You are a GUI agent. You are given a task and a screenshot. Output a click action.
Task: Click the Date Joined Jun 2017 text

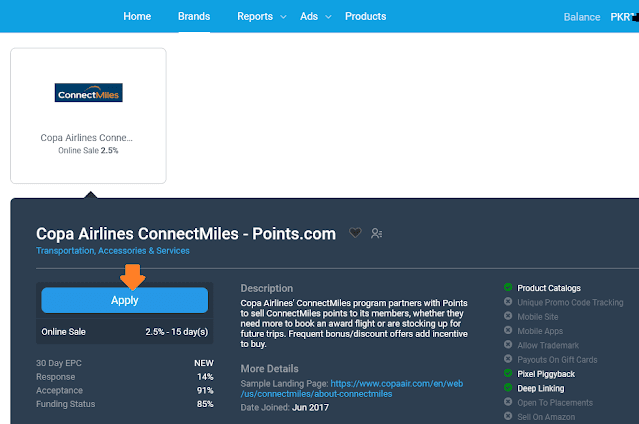pyautogui.click(x=284, y=407)
